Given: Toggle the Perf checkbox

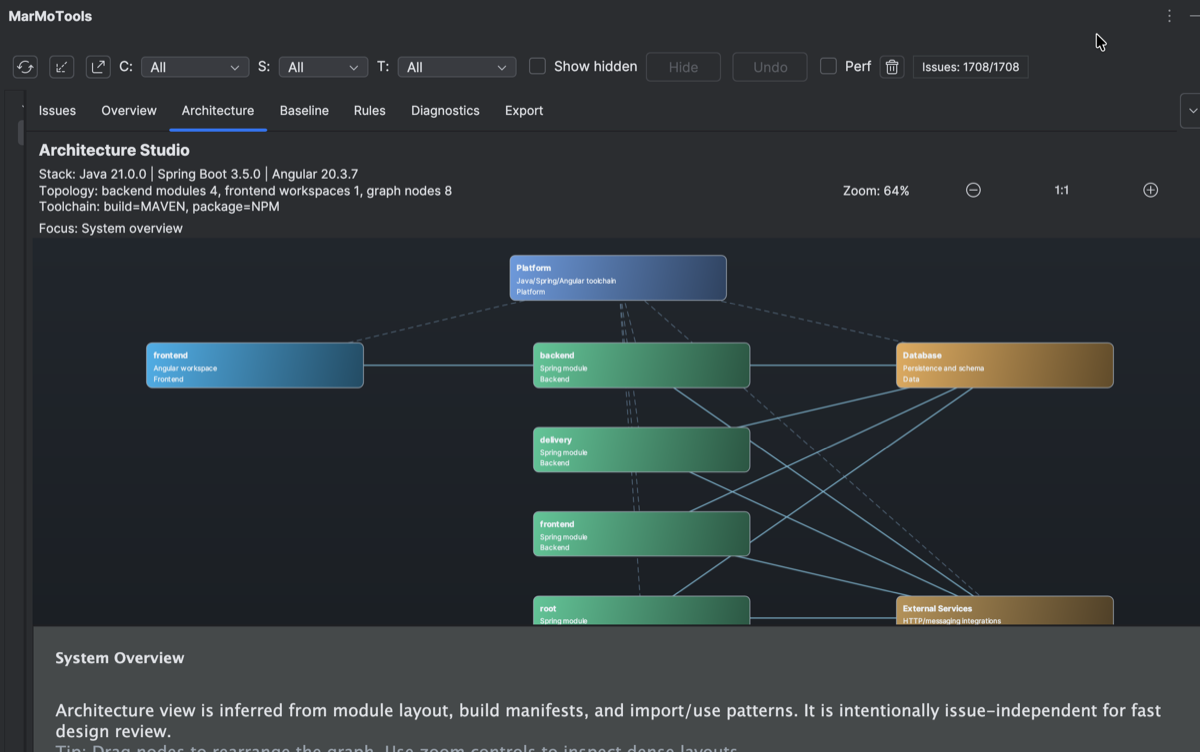Looking at the screenshot, I should point(828,66).
